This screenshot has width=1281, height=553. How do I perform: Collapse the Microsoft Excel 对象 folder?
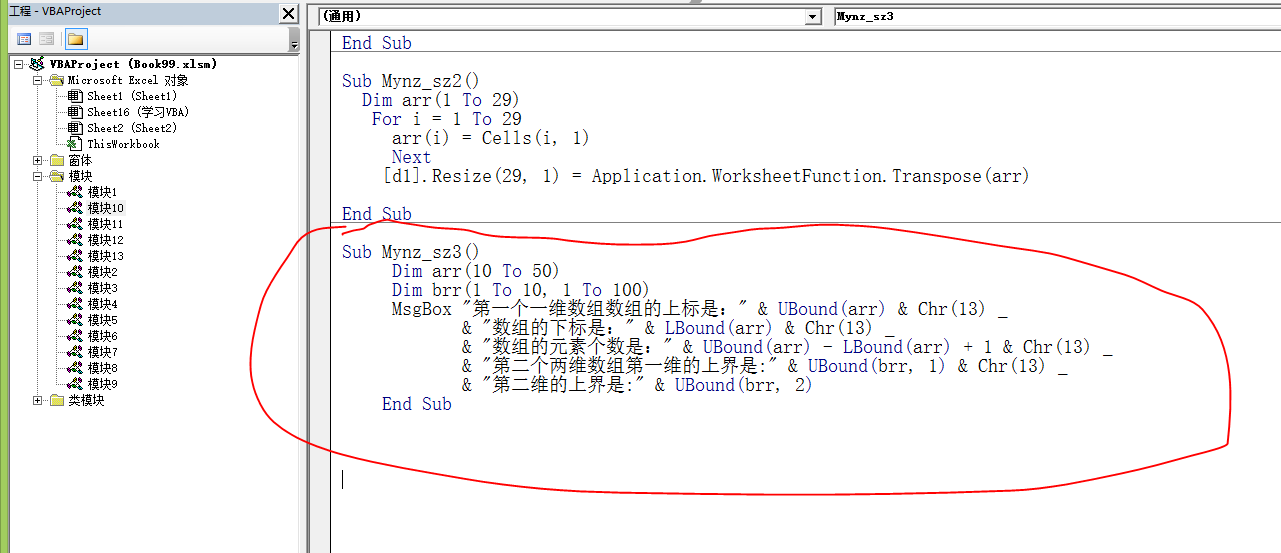click(x=38, y=80)
